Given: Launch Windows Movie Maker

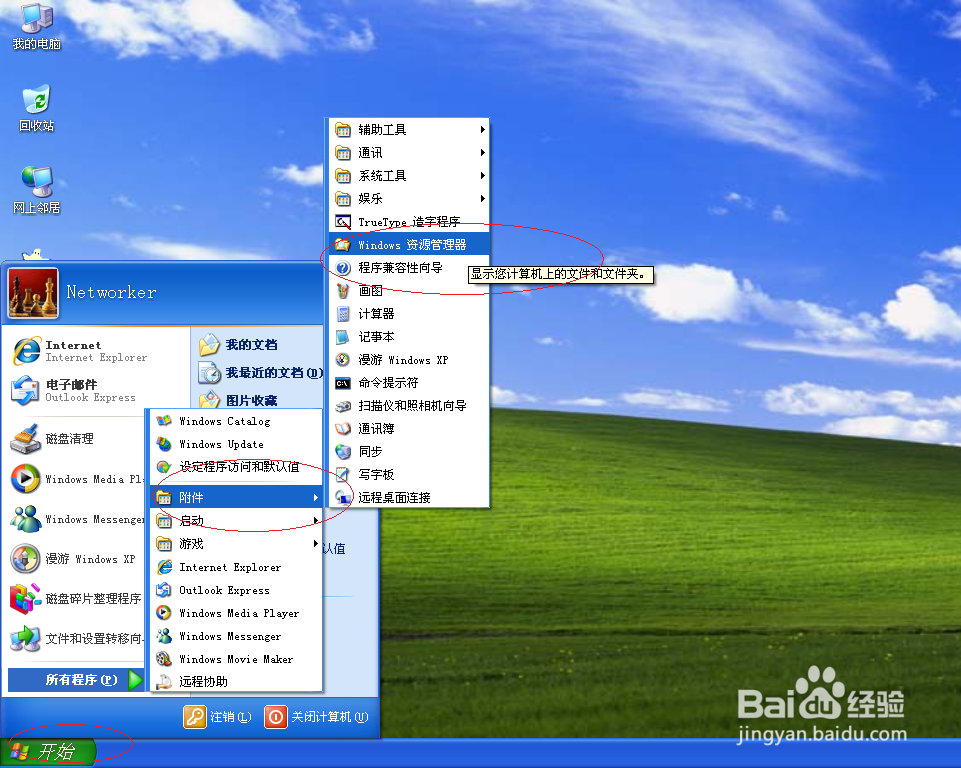Looking at the screenshot, I should point(237,659).
